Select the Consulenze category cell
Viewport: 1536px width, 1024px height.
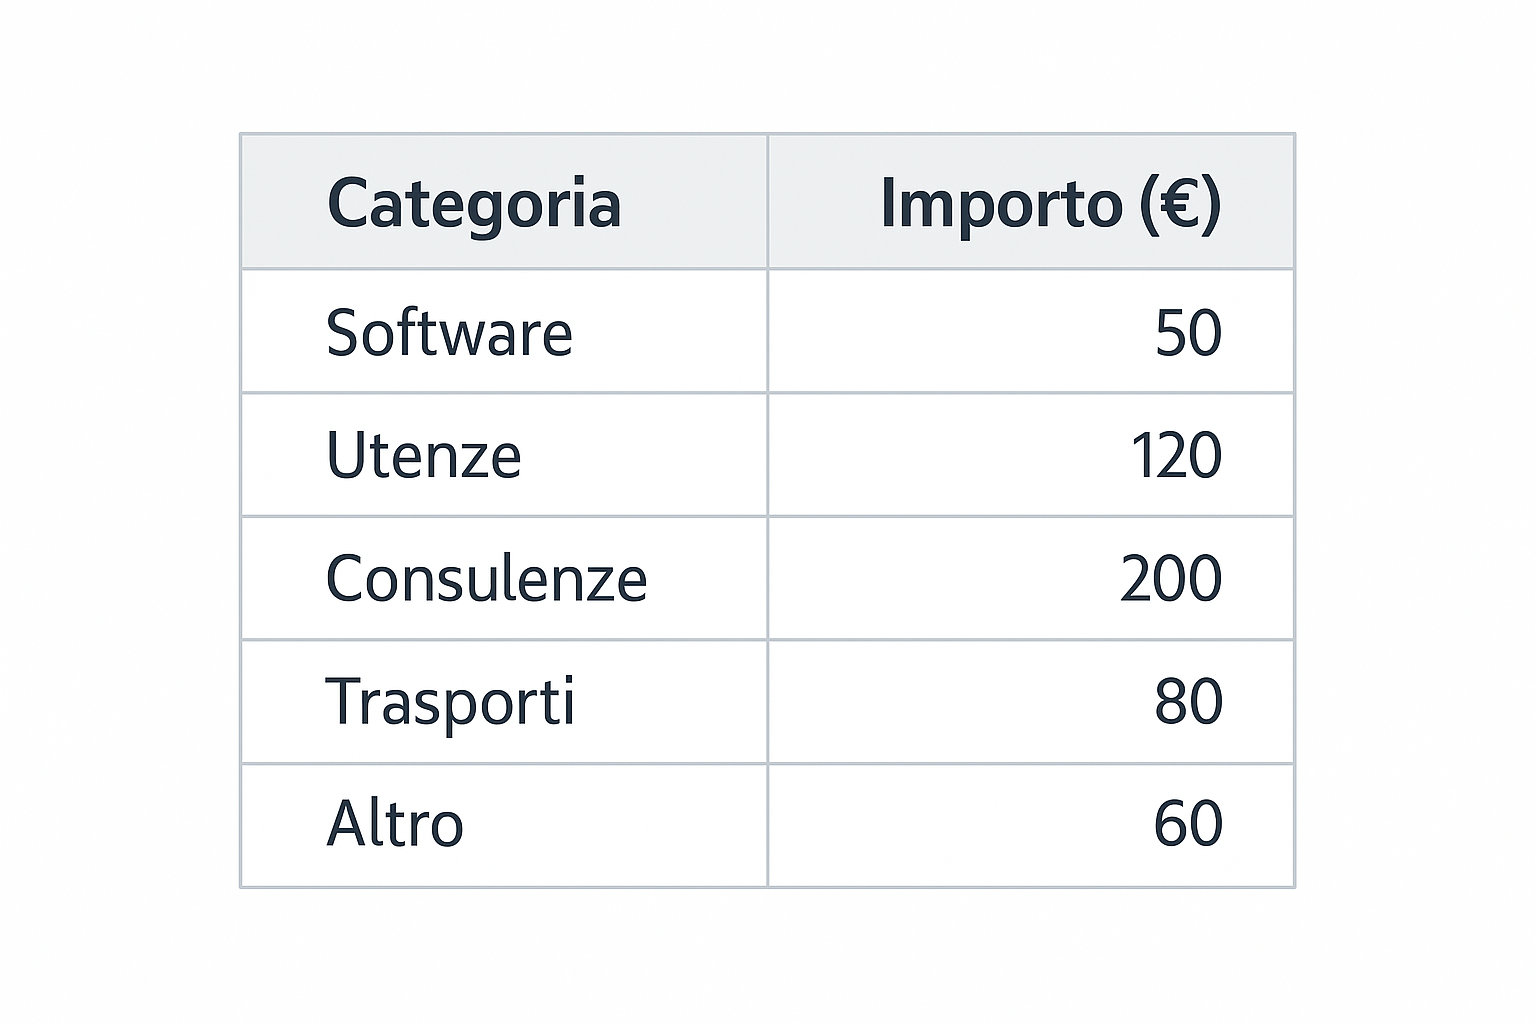tap(486, 579)
